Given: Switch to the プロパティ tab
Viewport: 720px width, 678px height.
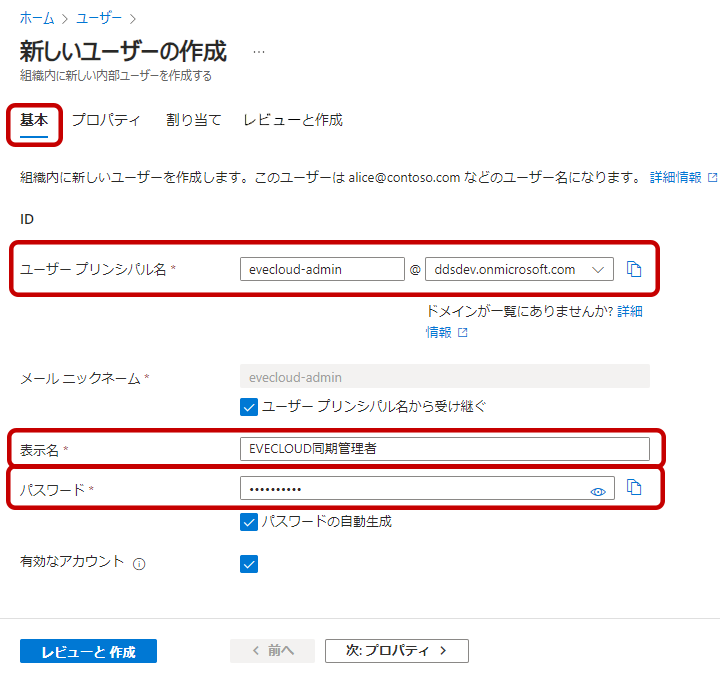Looking at the screenshot, I should click(106, 120).
